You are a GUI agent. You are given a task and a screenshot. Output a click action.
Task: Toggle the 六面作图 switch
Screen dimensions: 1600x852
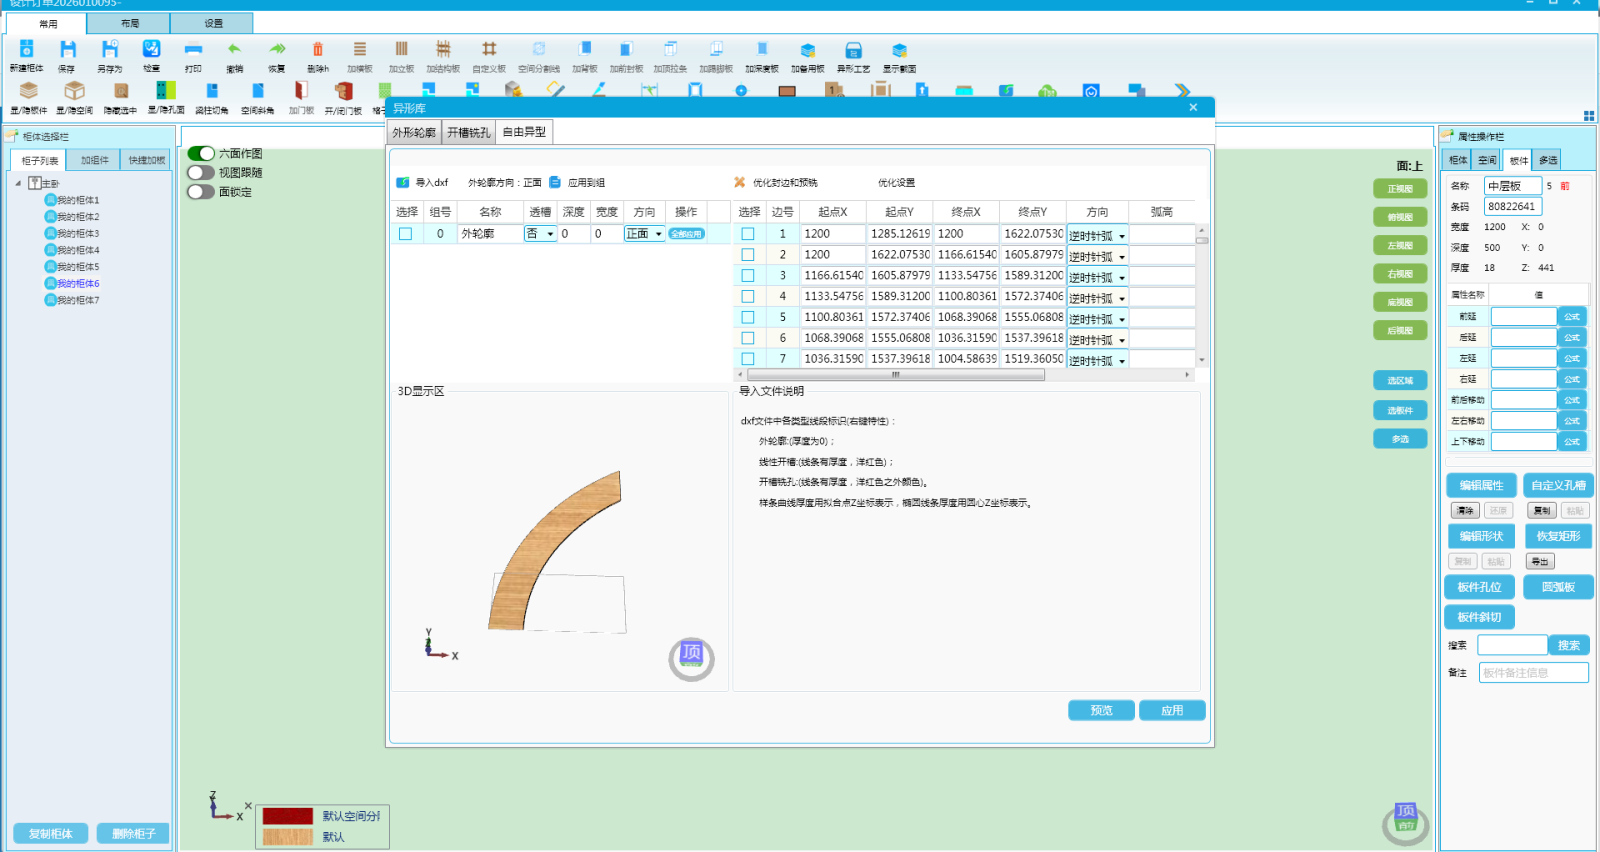click(201, 153)
